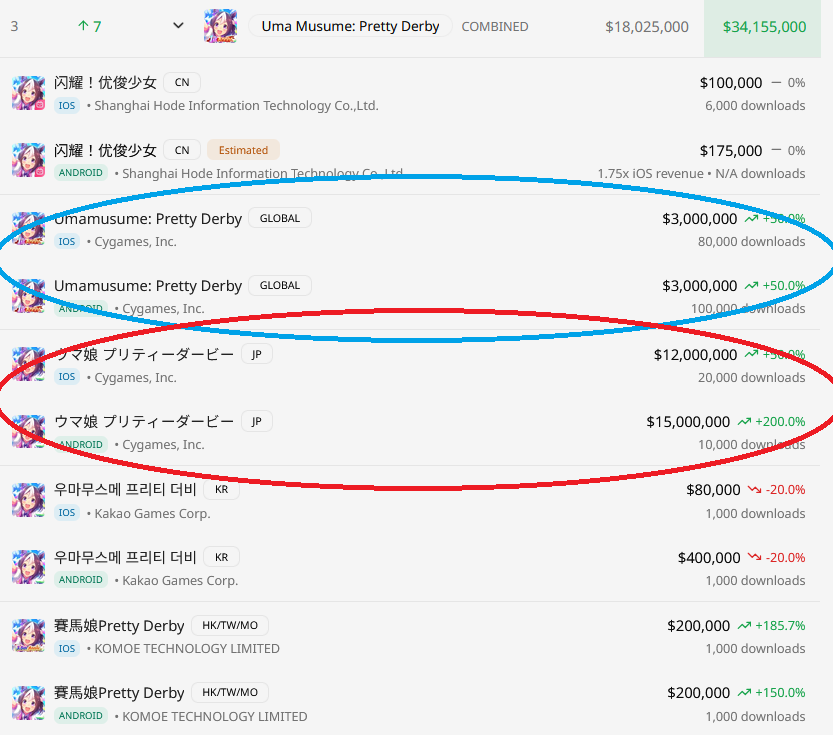Image resolution: width=833 pixels, height=735 pixels.
Task: Click the $15,000,000 revenue value
Action: pyautogui.click(x=687, y=422)
